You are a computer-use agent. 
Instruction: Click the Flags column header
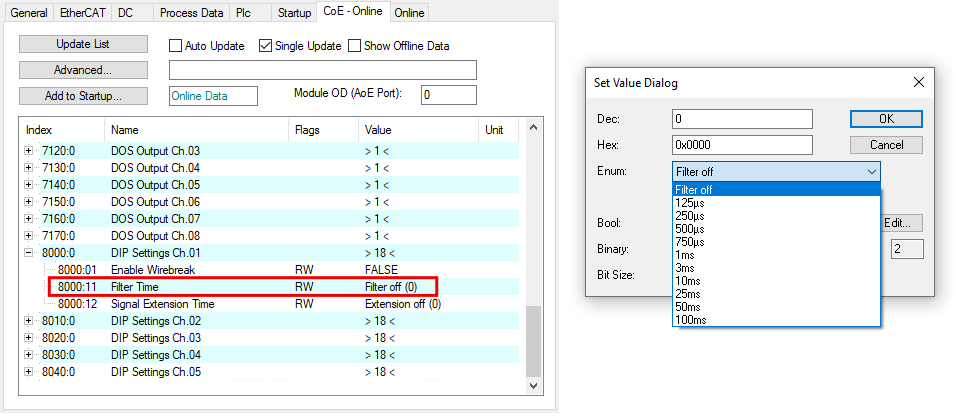tap(324, 130)
